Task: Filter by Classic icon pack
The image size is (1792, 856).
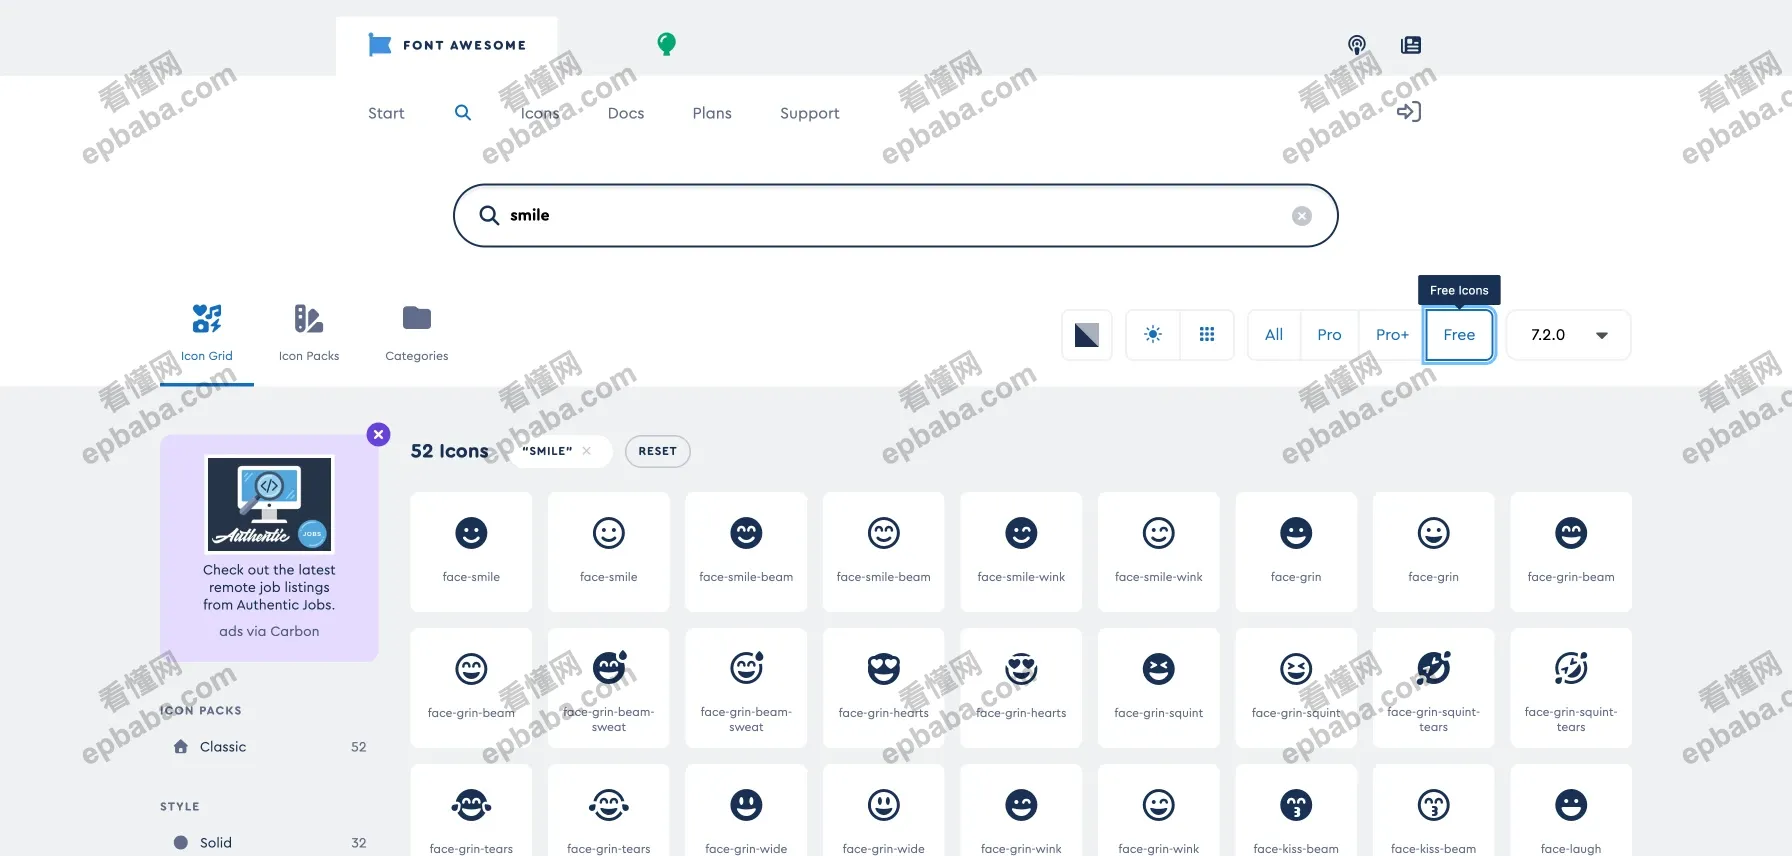Action: [269, 747]
